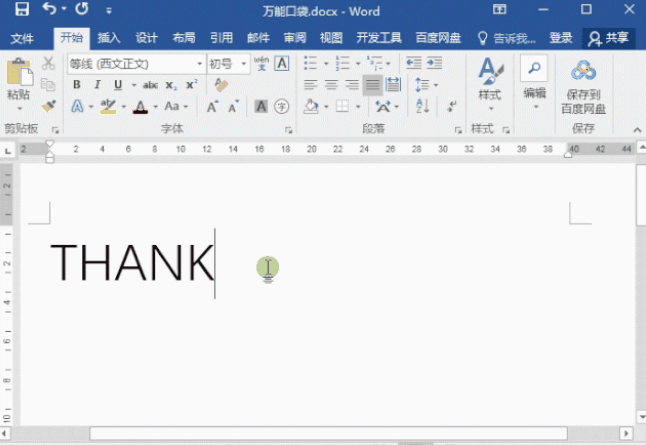Image resolution: width=646 pixels, height=445 pixels.
Task: Toggle superscript formatting
Action: tap(192, 84)
